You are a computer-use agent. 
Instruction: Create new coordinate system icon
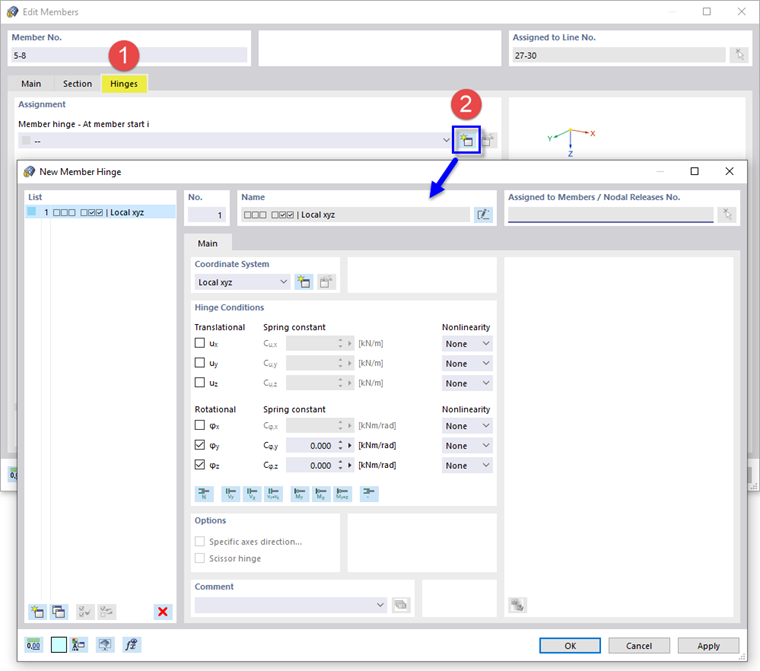click(304, 282)
